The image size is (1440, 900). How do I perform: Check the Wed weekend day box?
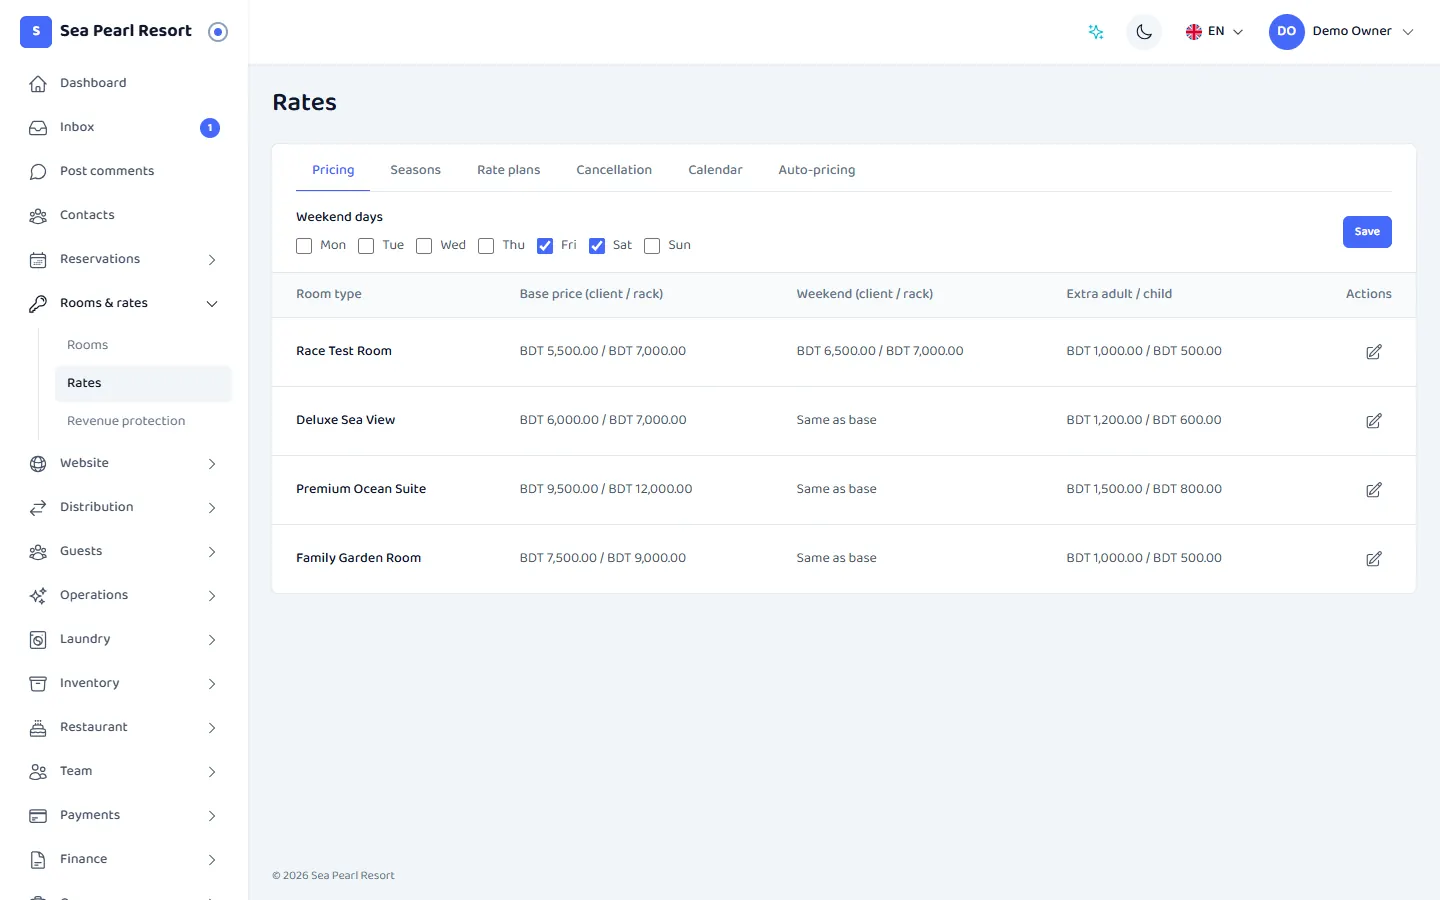click(424, 246)
